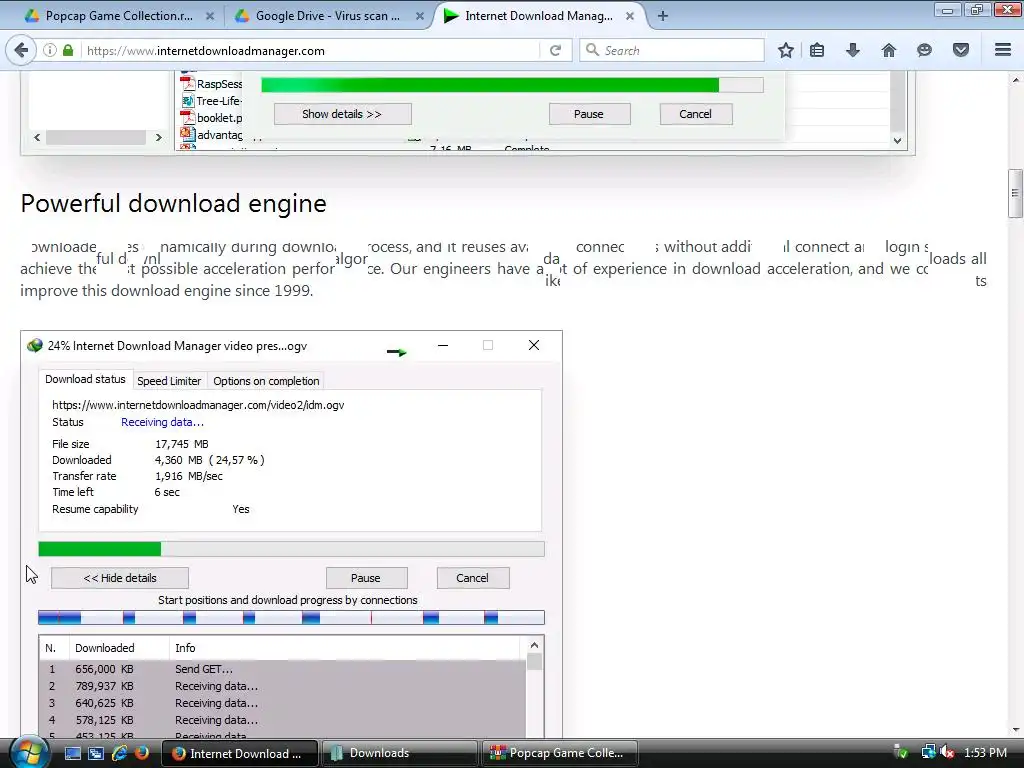Viewport: 1024px width, 768px height.
Task: Open the Hello chat smiley icon
Action: [924, 50]
